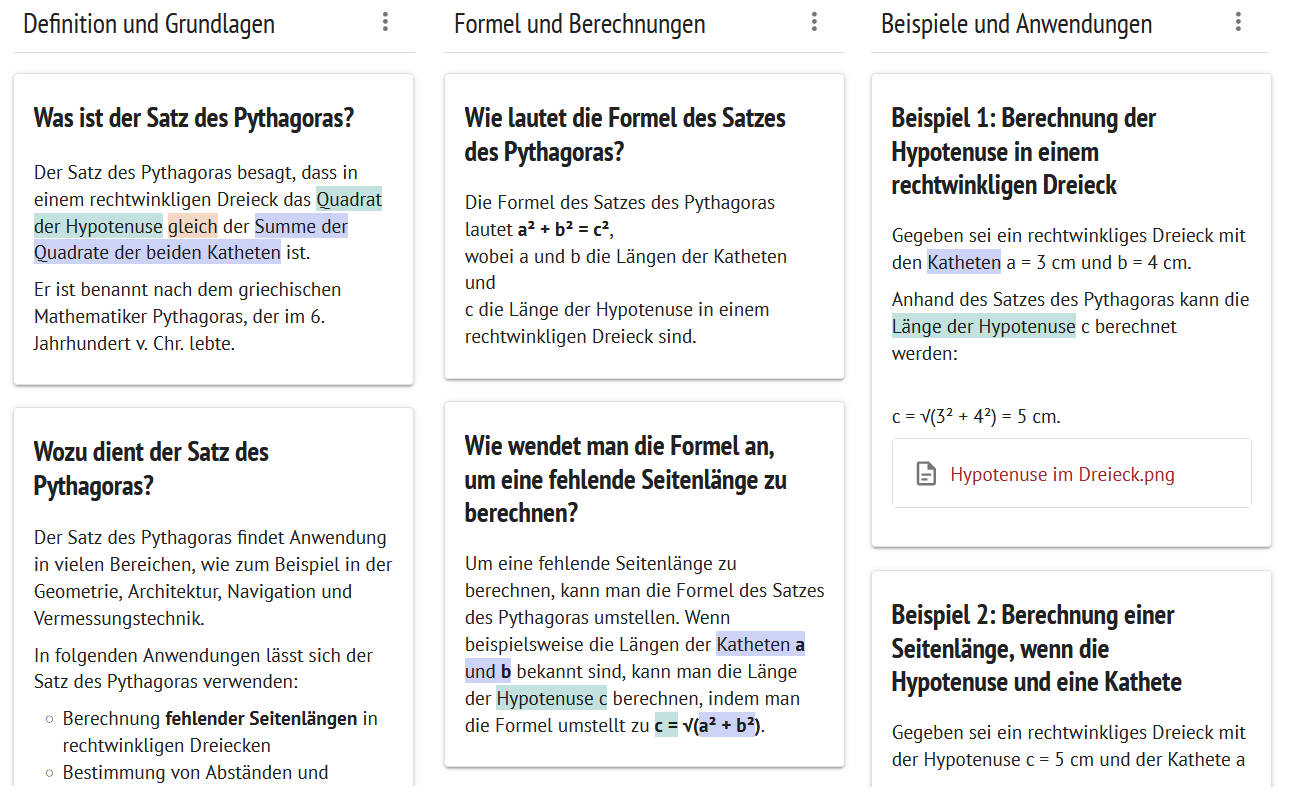Screen dimensions: 1291x795
Task: Select the Definition und Grundlagen column title
Action: coord(149,24)
